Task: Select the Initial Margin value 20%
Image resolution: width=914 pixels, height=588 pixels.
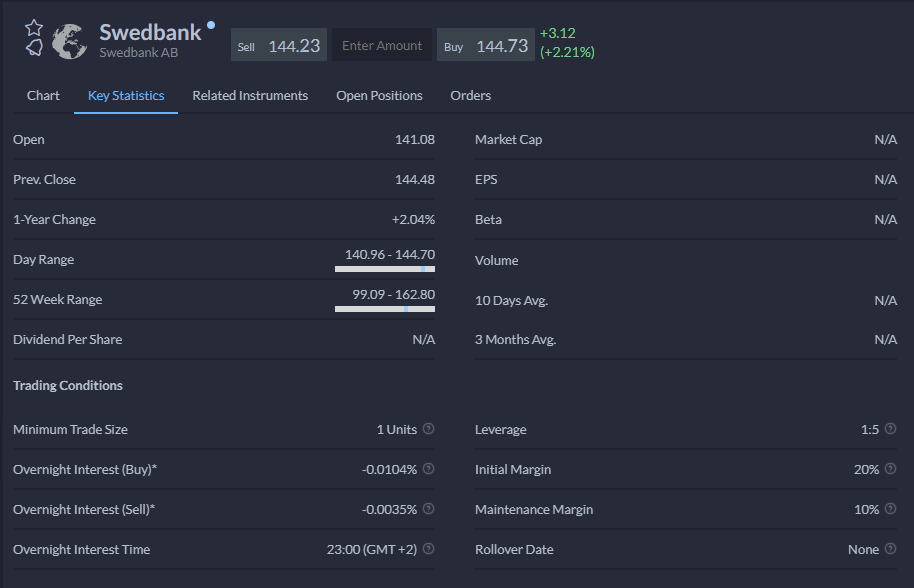Action: (866, 470)
